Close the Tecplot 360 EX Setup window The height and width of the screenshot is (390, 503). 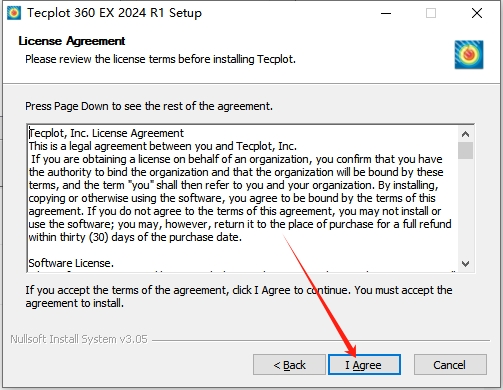point(477,13)
